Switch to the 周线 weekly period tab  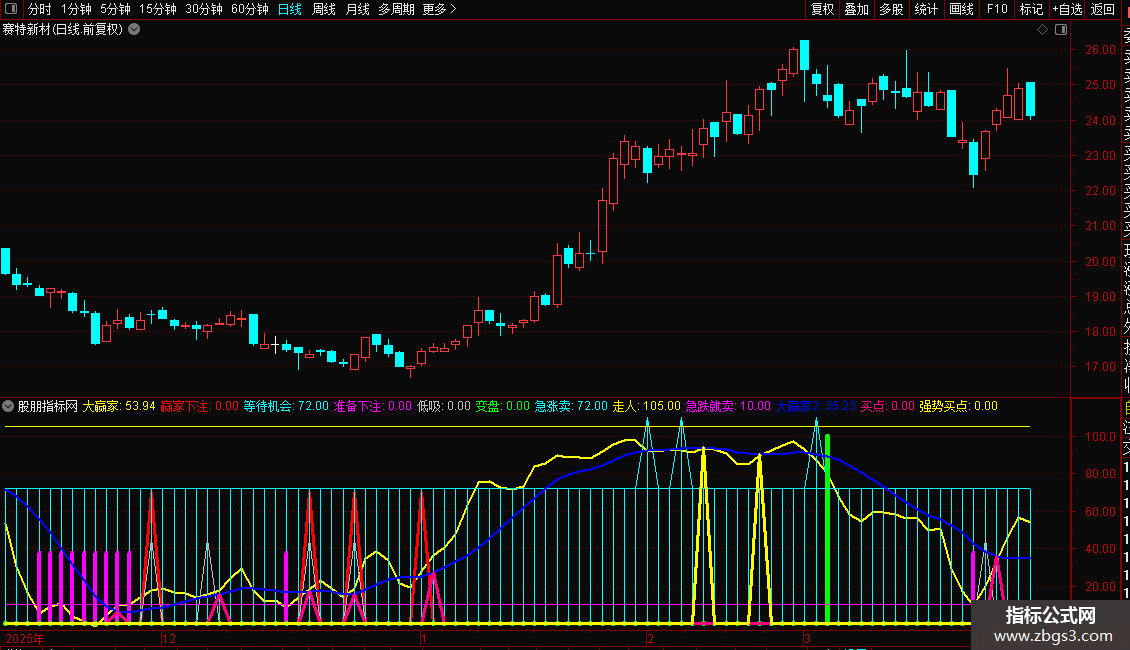(x=324, y=9)
